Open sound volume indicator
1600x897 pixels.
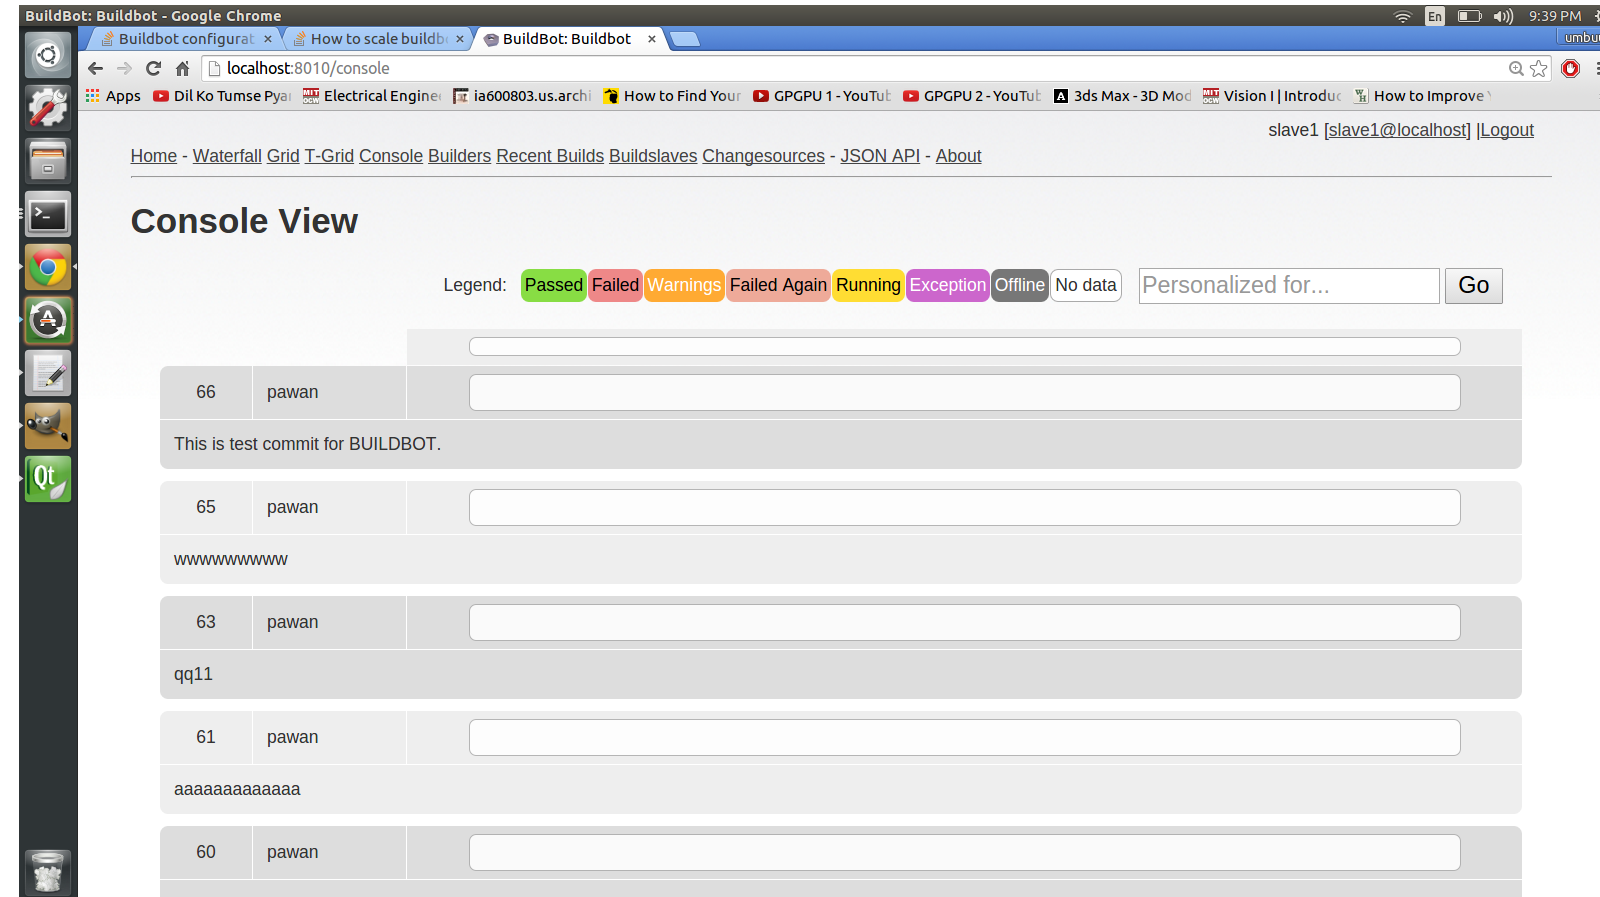[1503, 16]
